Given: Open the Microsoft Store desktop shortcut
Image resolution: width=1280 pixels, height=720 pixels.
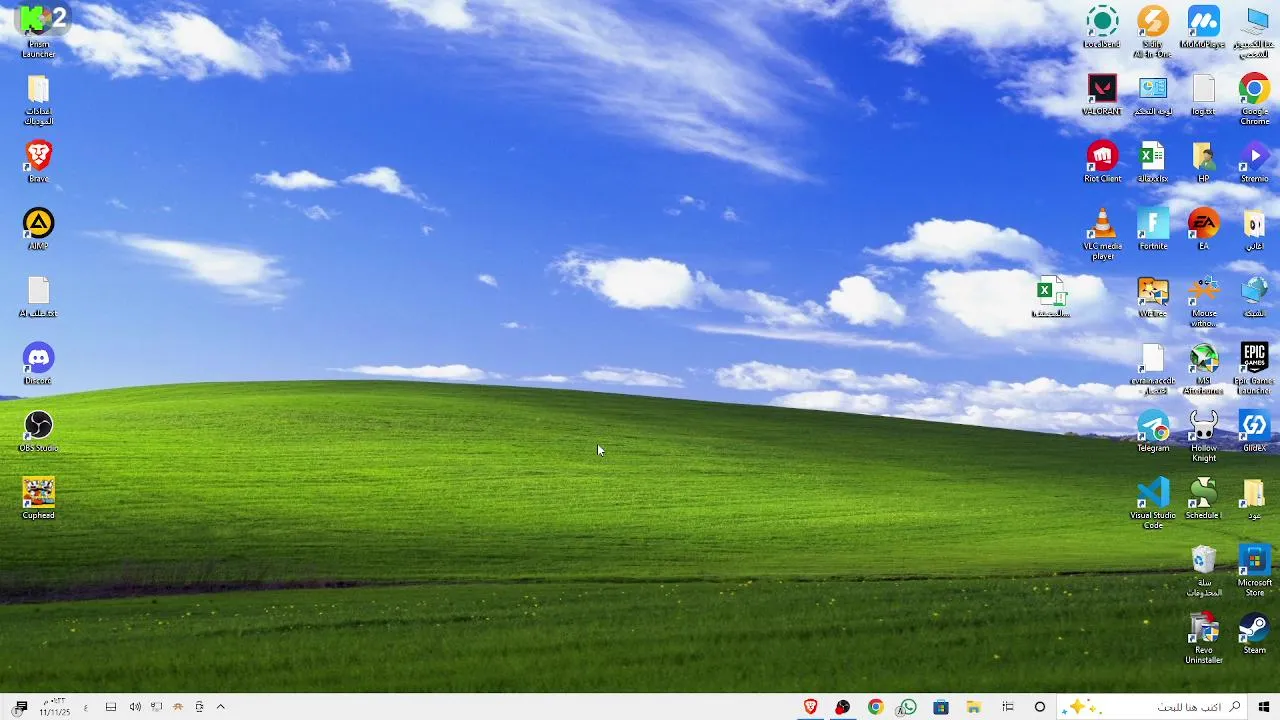Looking at the screenshot, I should click(x=1254, y=571).
